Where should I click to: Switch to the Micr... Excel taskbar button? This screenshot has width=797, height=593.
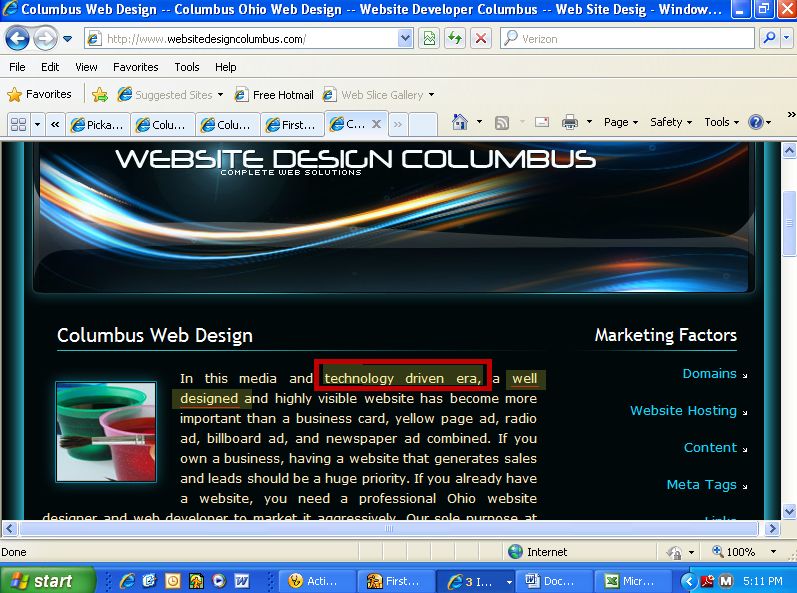pyautogui.click(x=634, y=581)
